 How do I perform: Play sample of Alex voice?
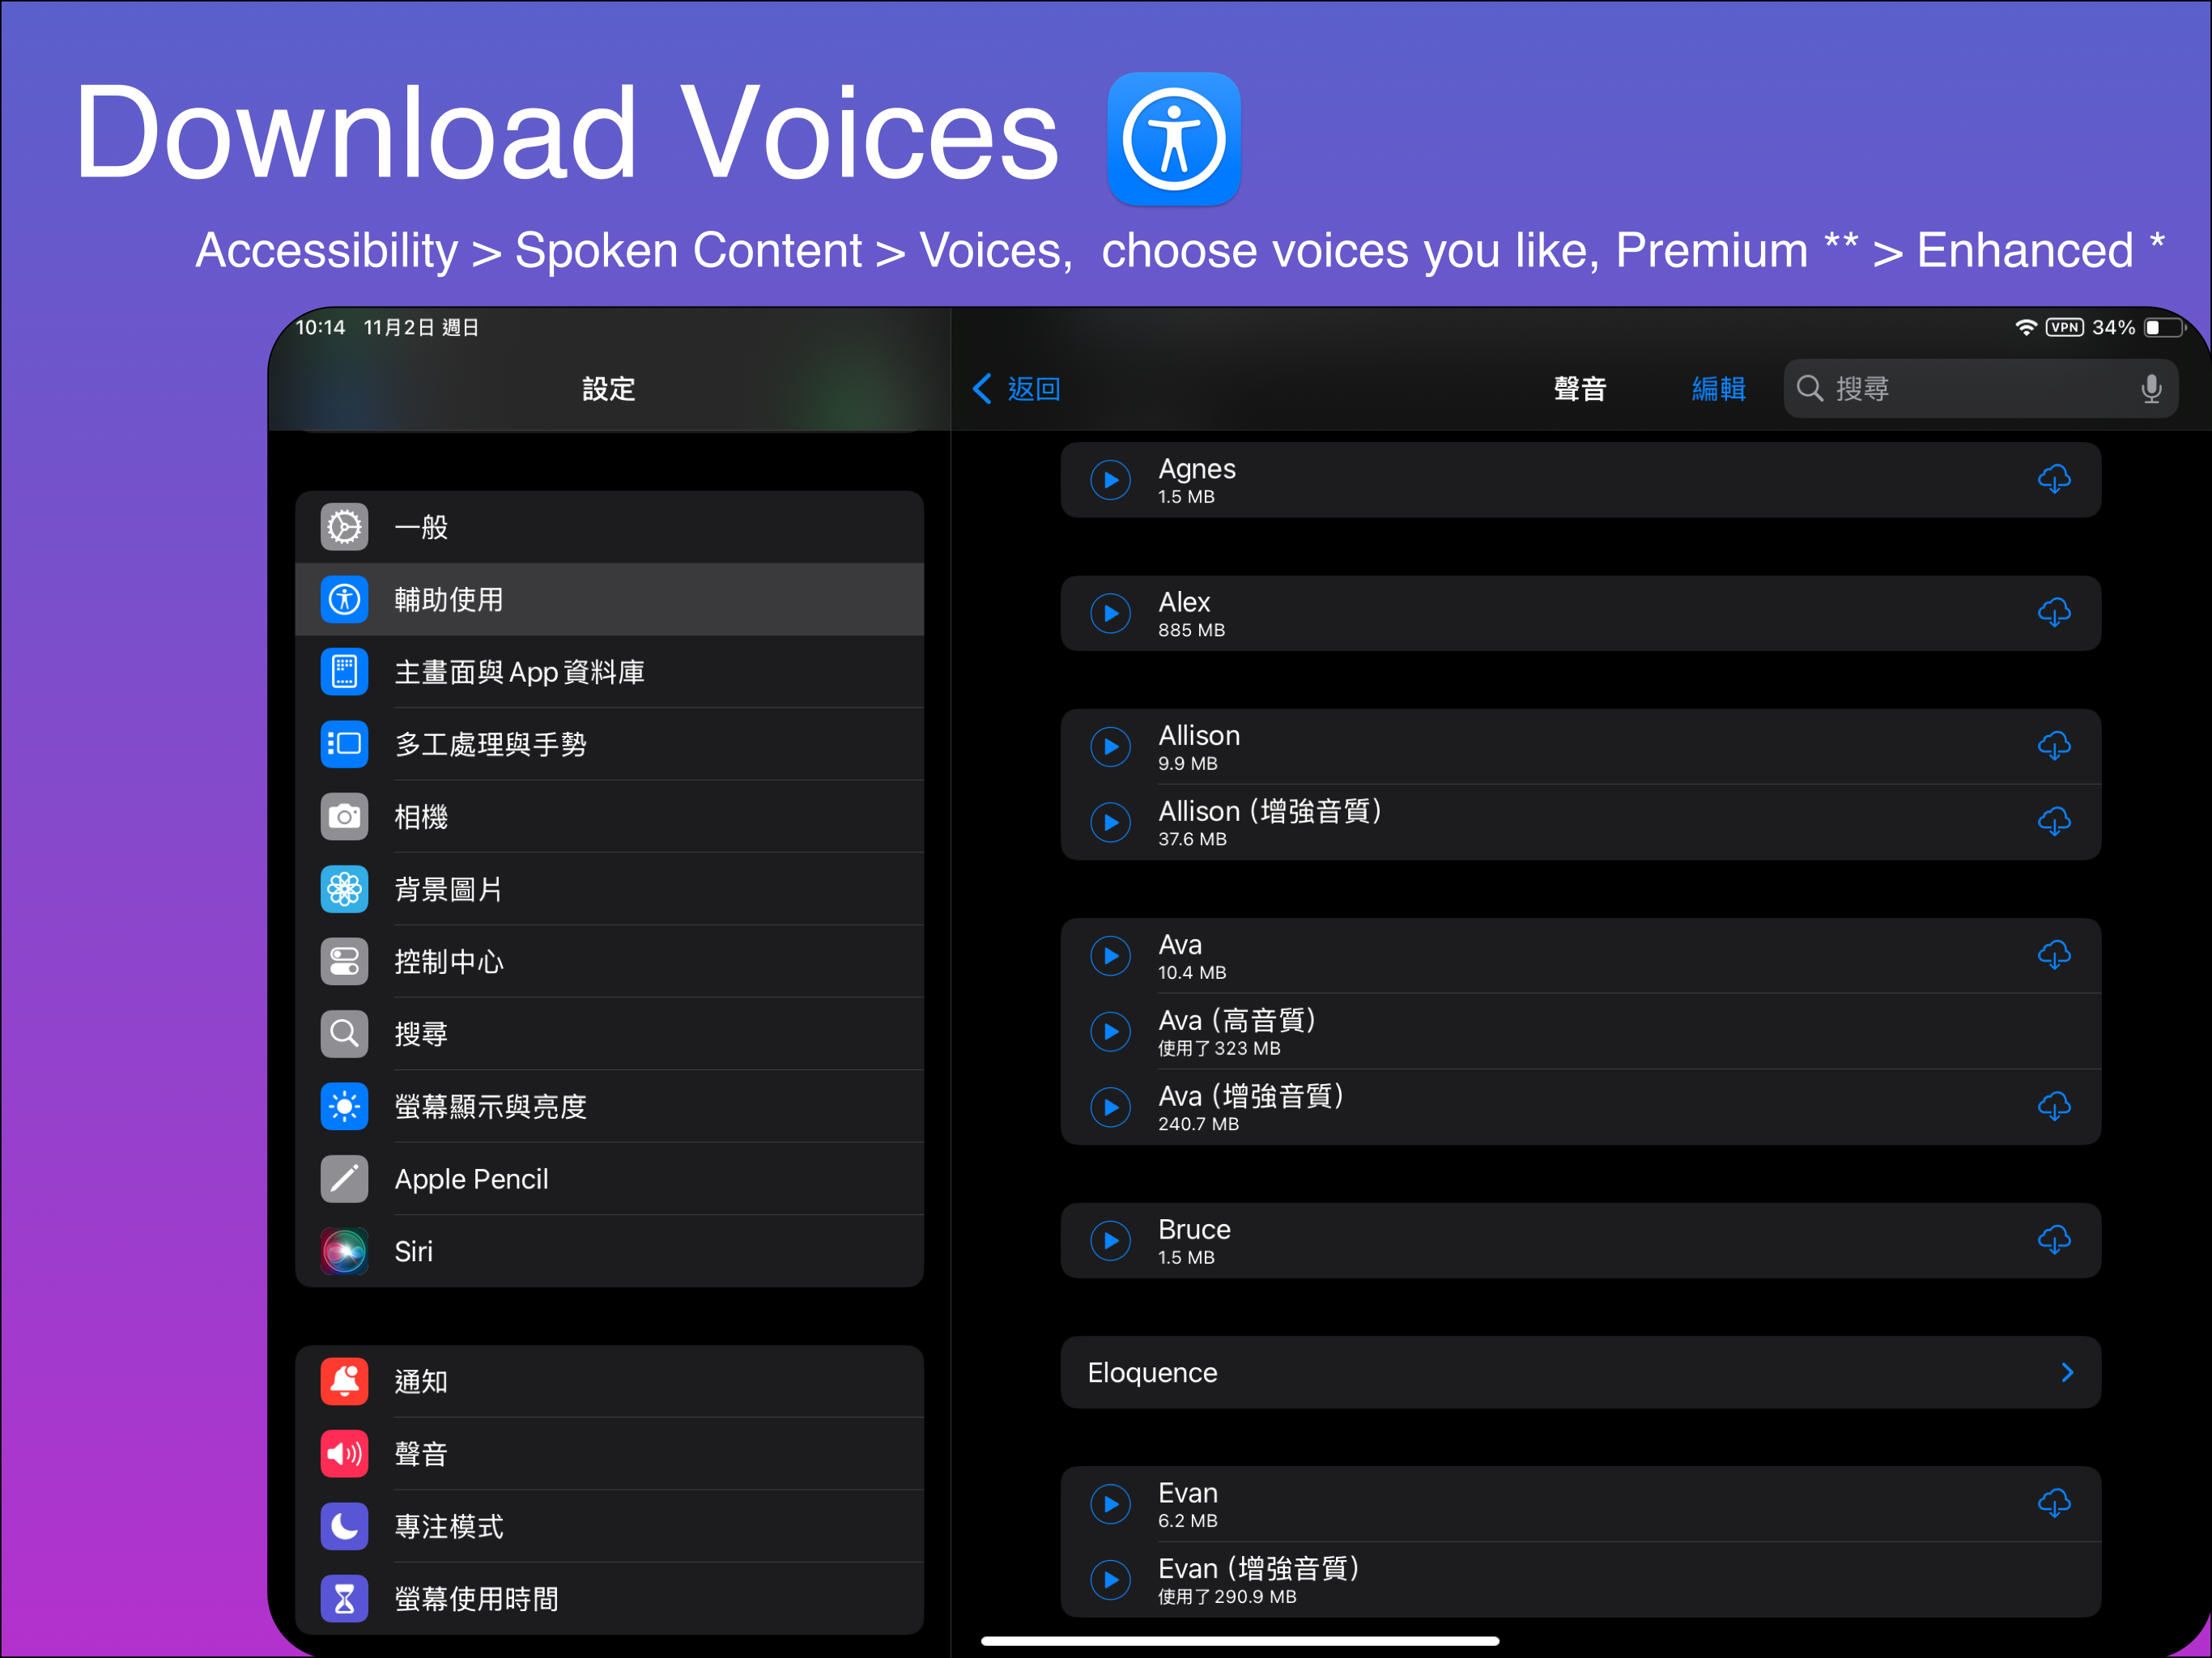click(x=1110, y=613)
